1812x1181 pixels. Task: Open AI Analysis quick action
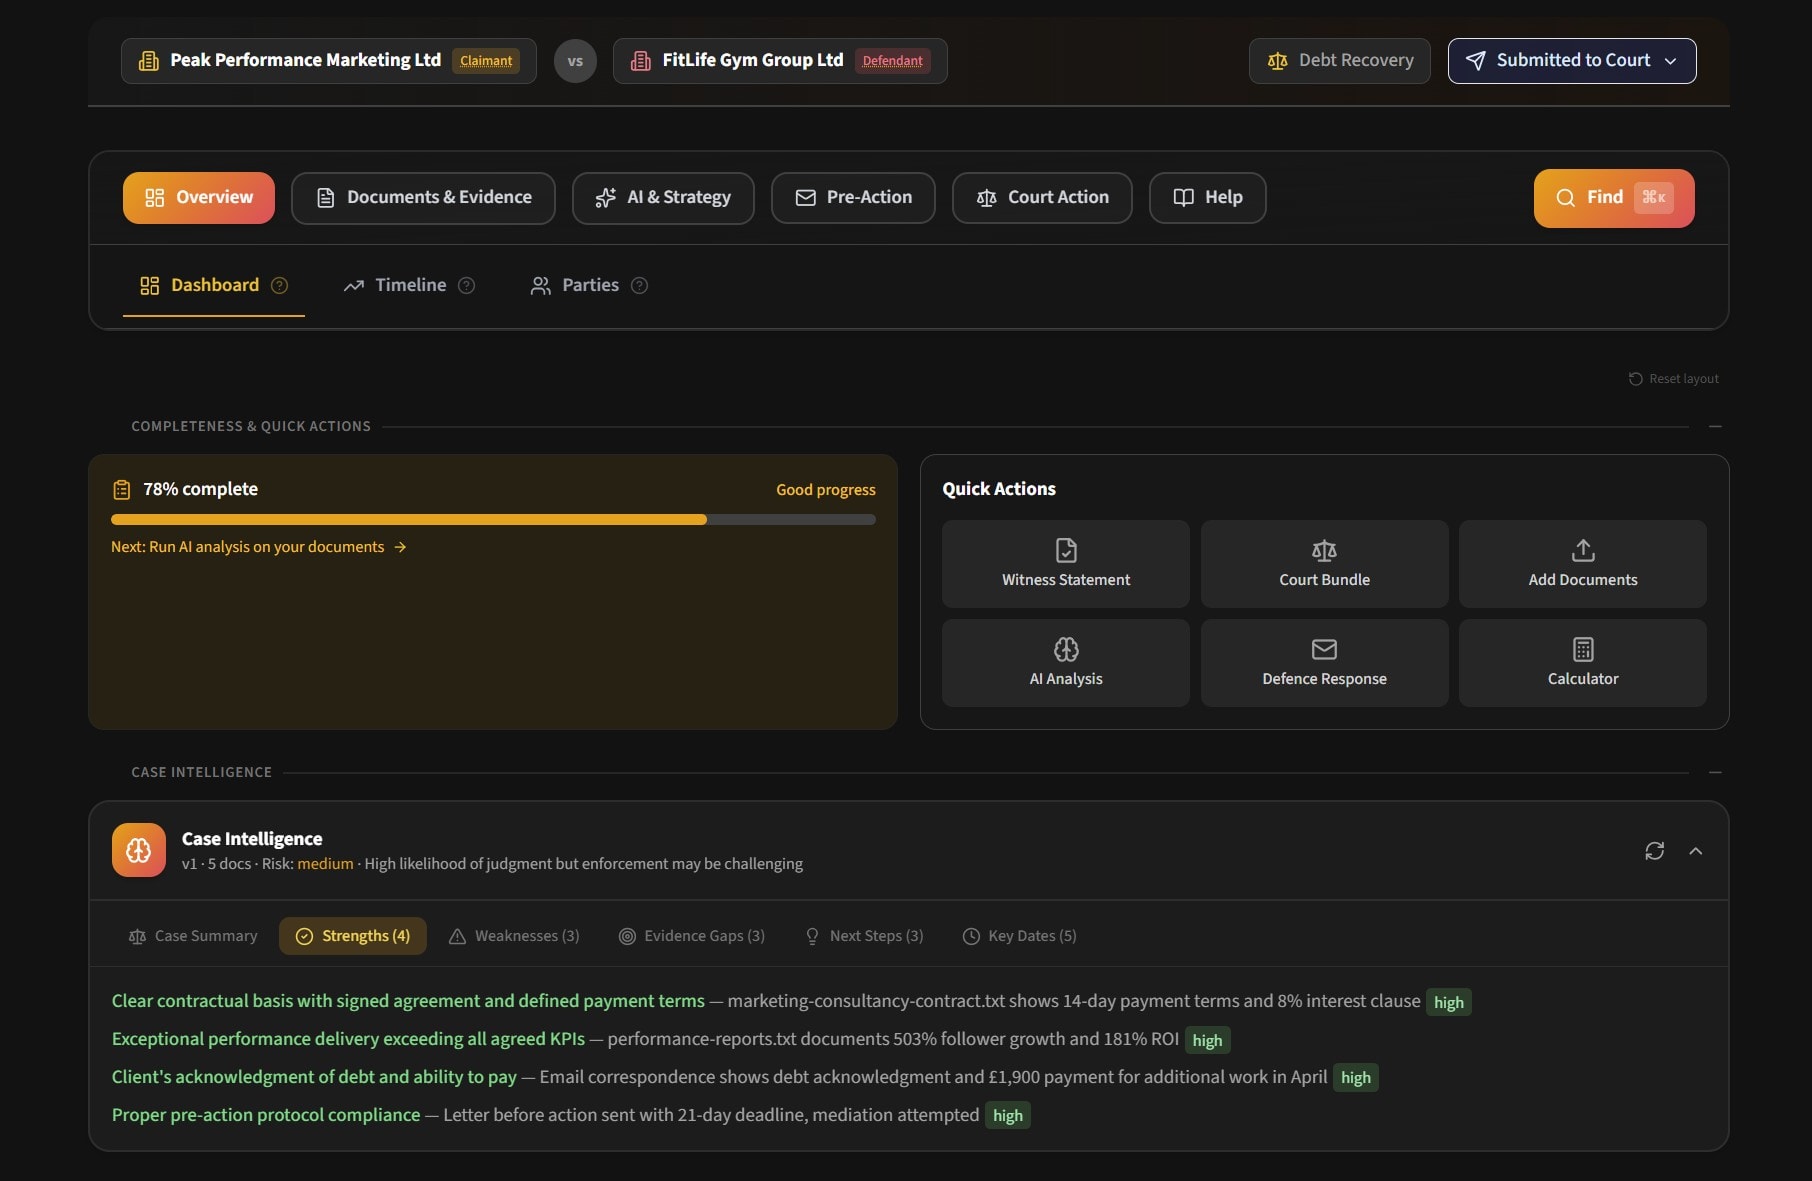pos(1064,662)
